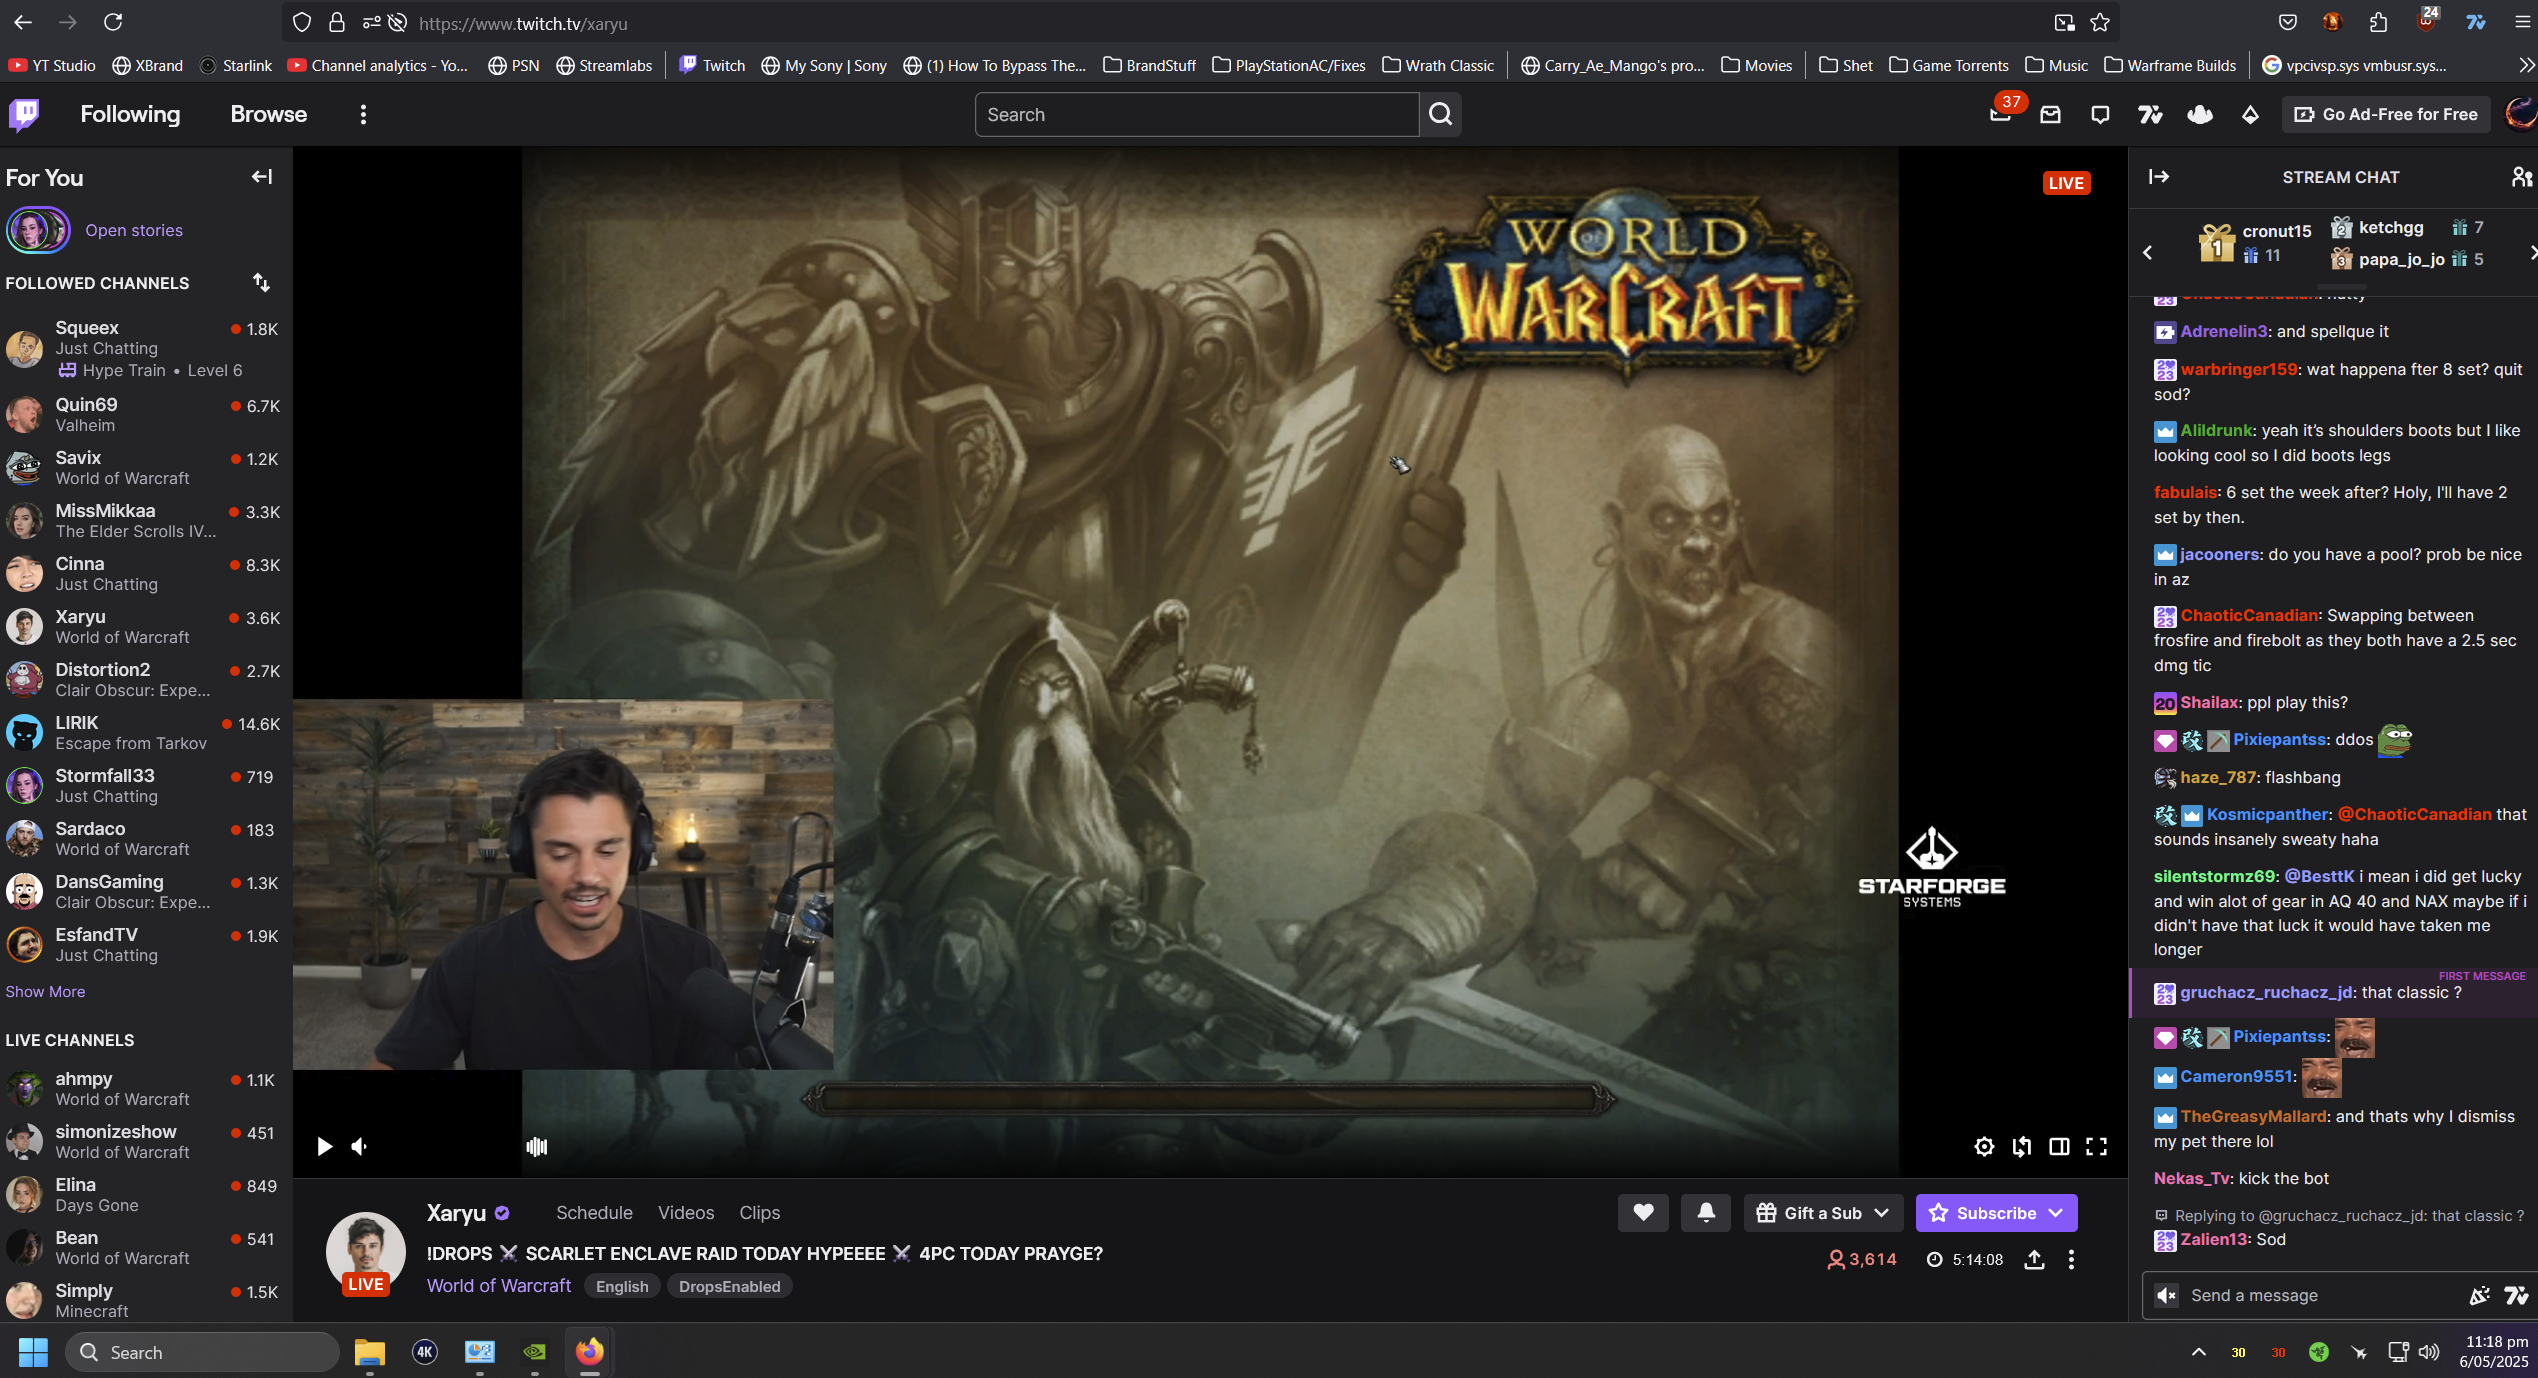Open the Browse tab

coord(268,114)
